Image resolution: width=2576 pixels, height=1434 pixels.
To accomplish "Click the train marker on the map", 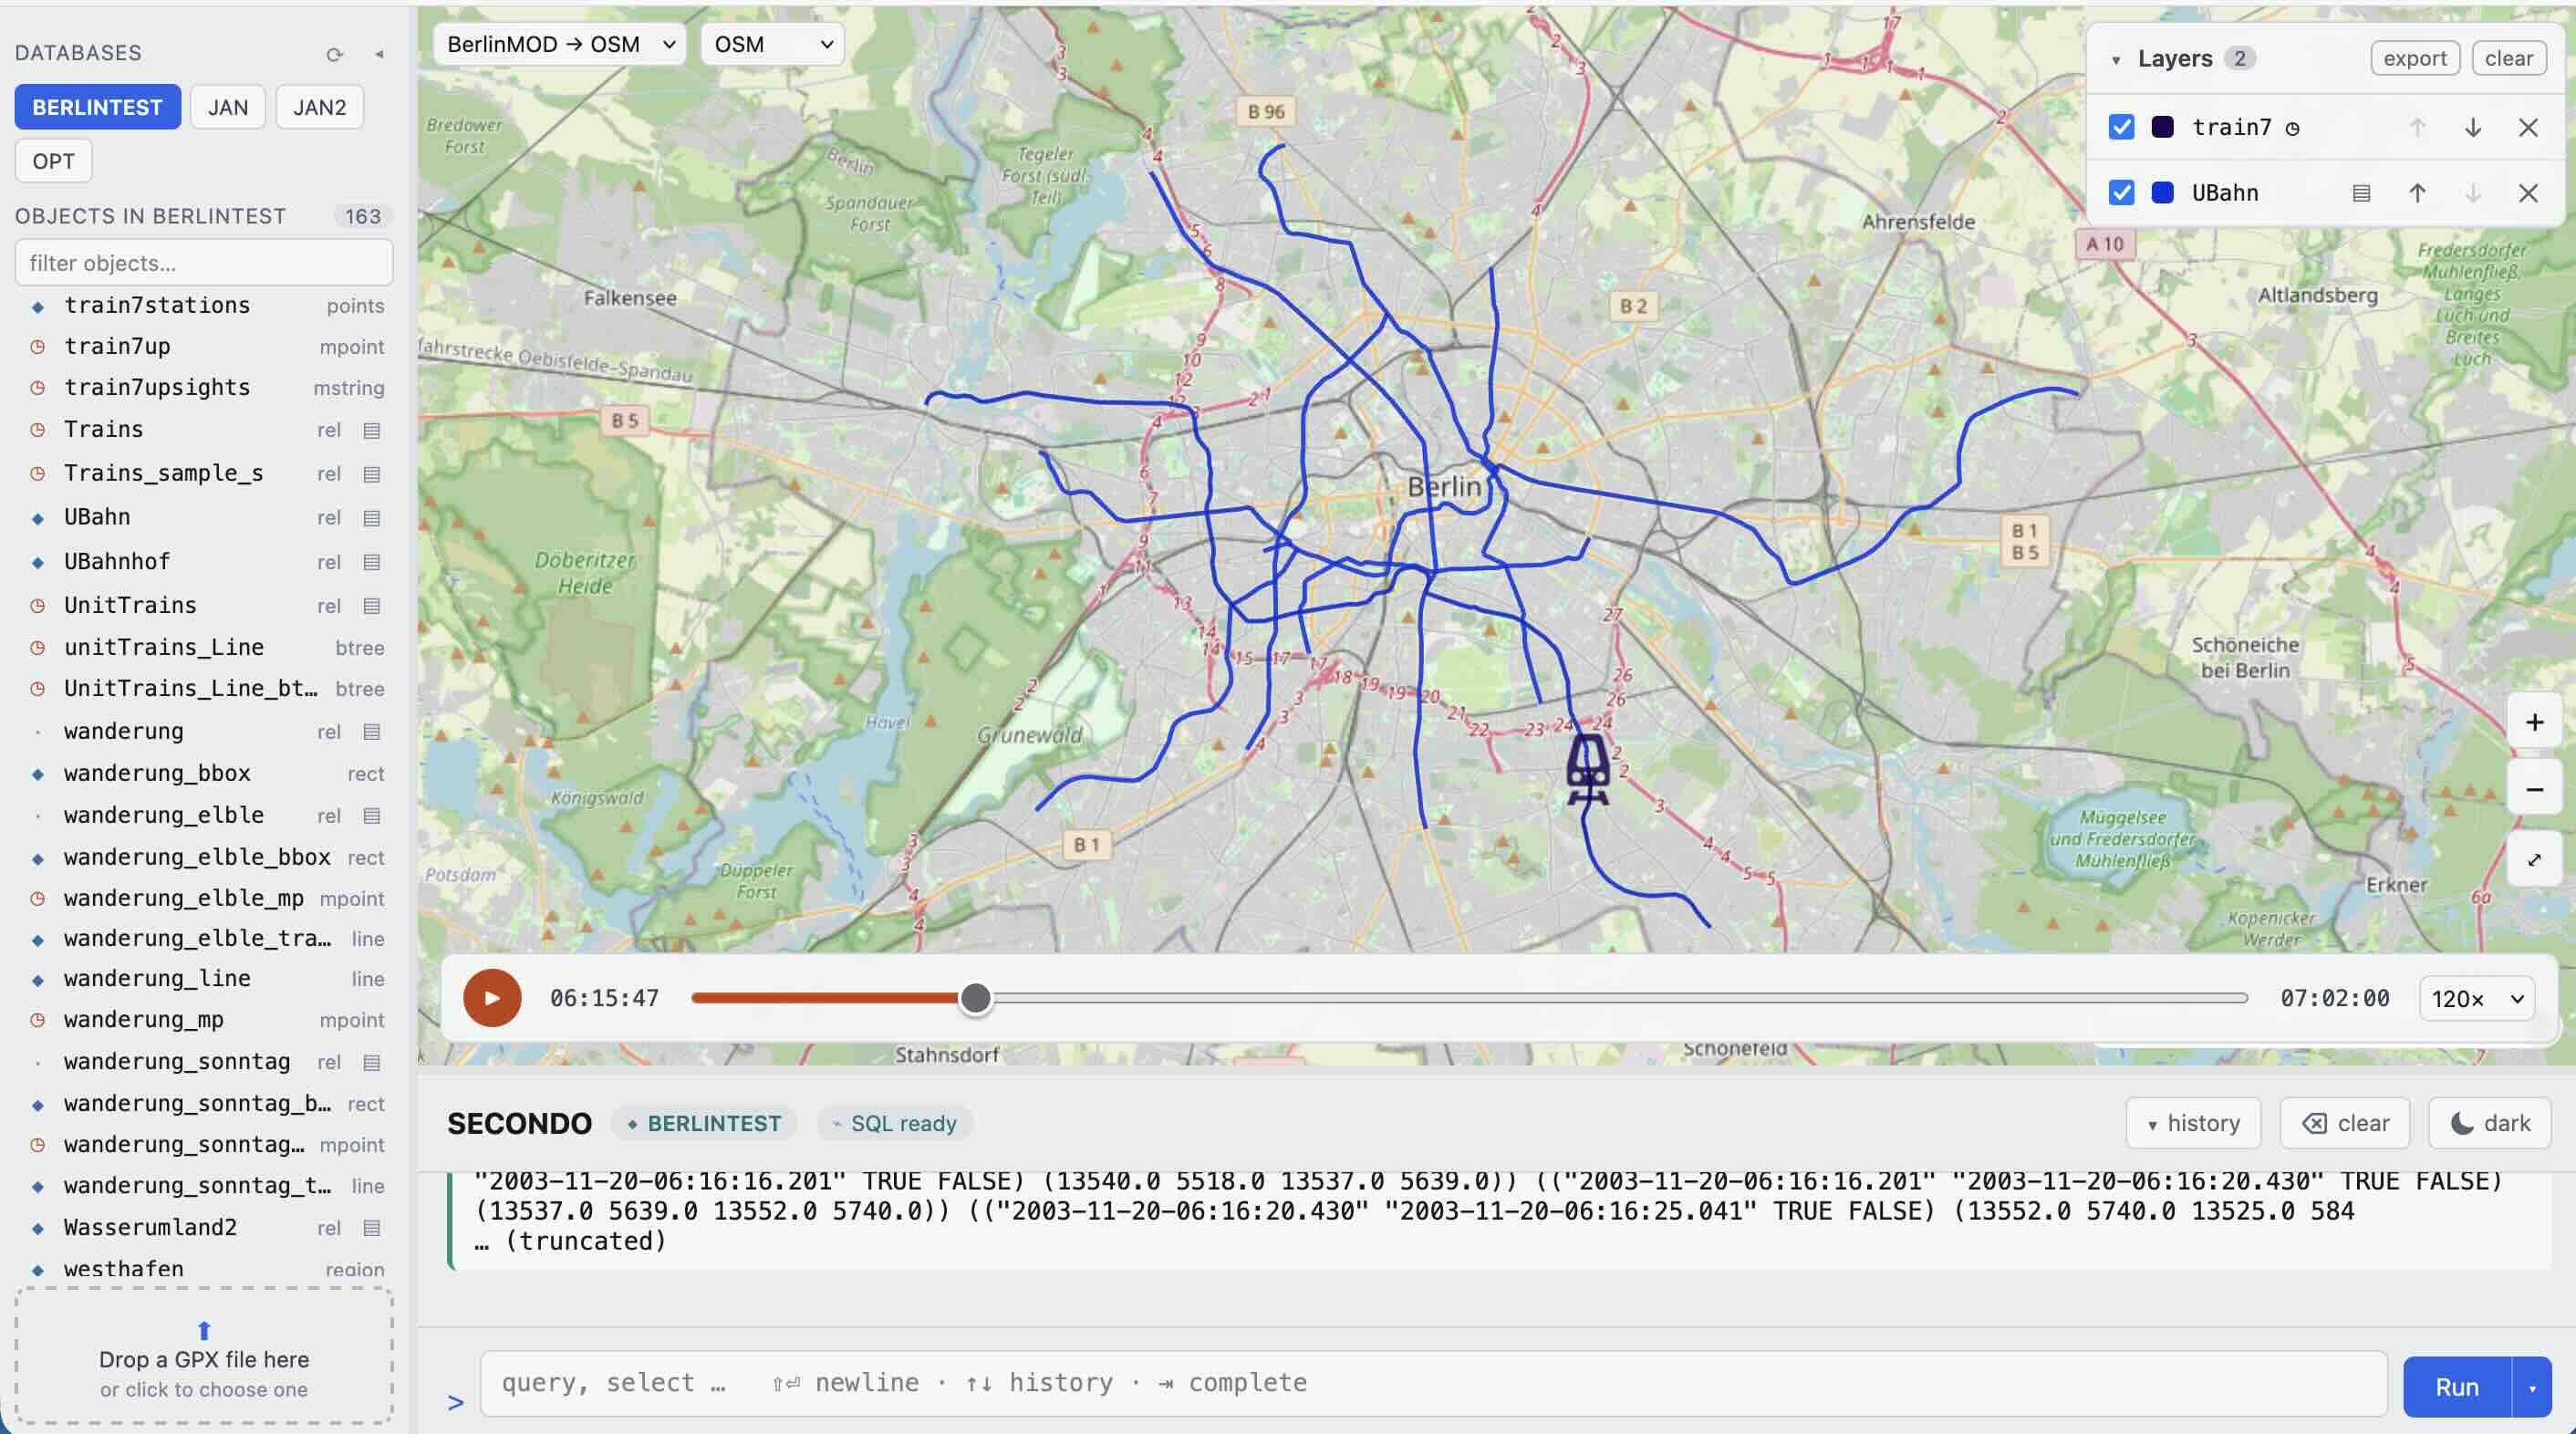I will [1587, 769].
